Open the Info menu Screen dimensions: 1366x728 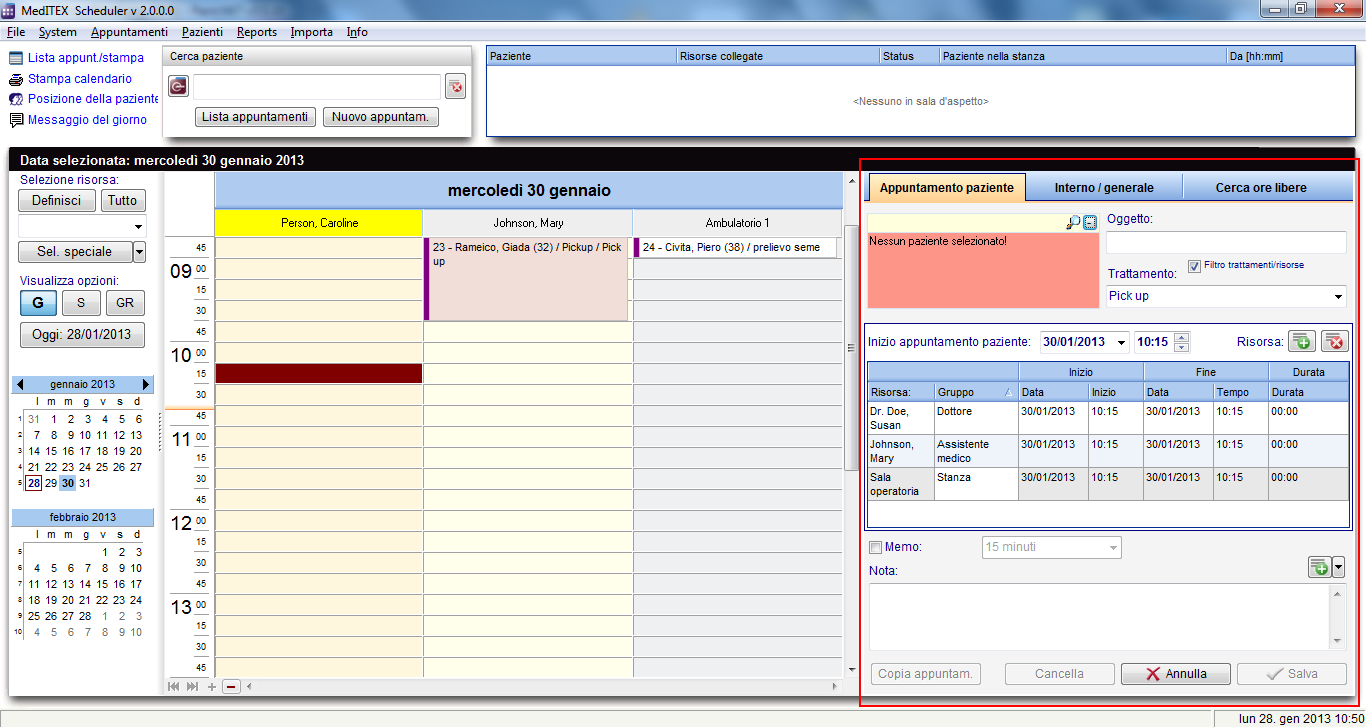pyautogui.click(x=357, y=32)
